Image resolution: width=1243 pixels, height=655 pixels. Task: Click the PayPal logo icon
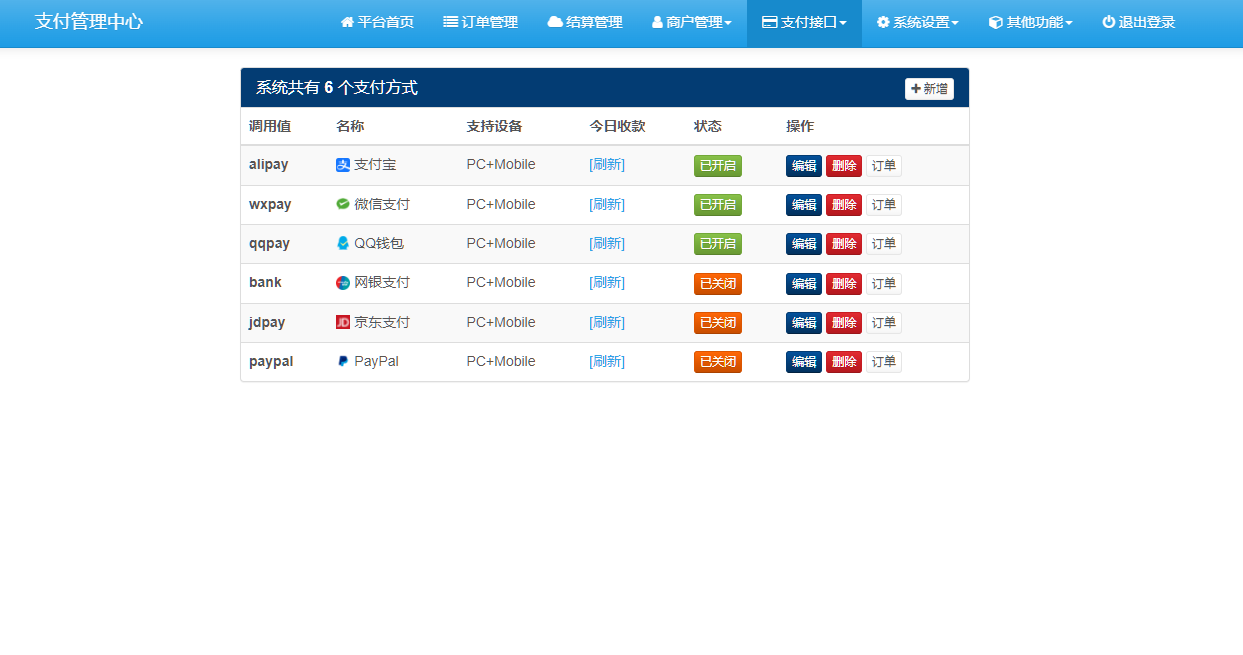343,361
